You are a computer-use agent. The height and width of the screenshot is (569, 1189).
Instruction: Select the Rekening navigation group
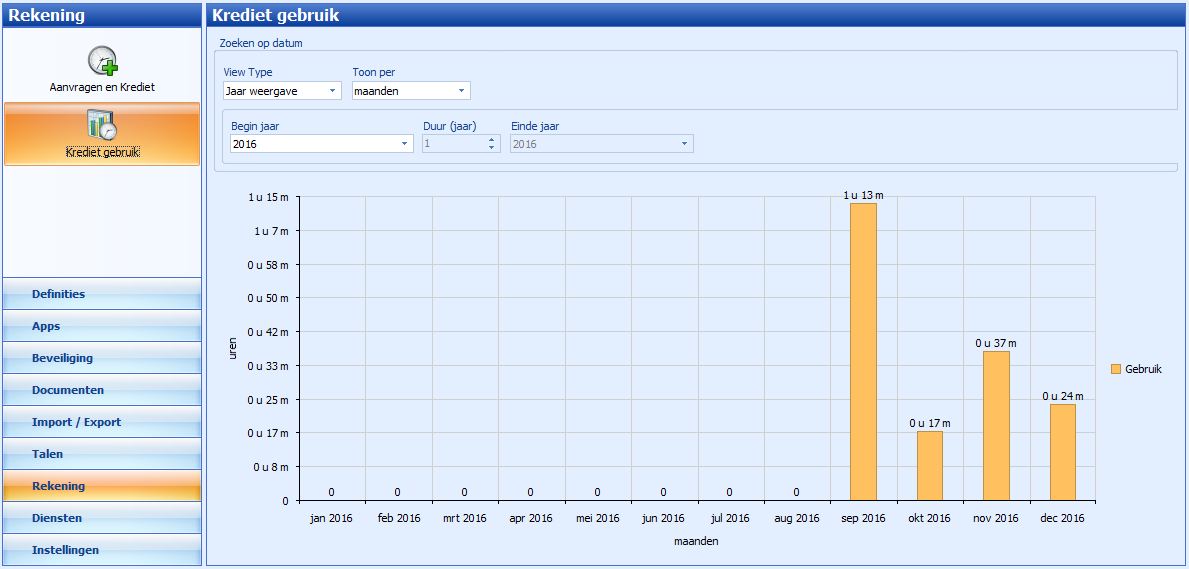(102, 486)
